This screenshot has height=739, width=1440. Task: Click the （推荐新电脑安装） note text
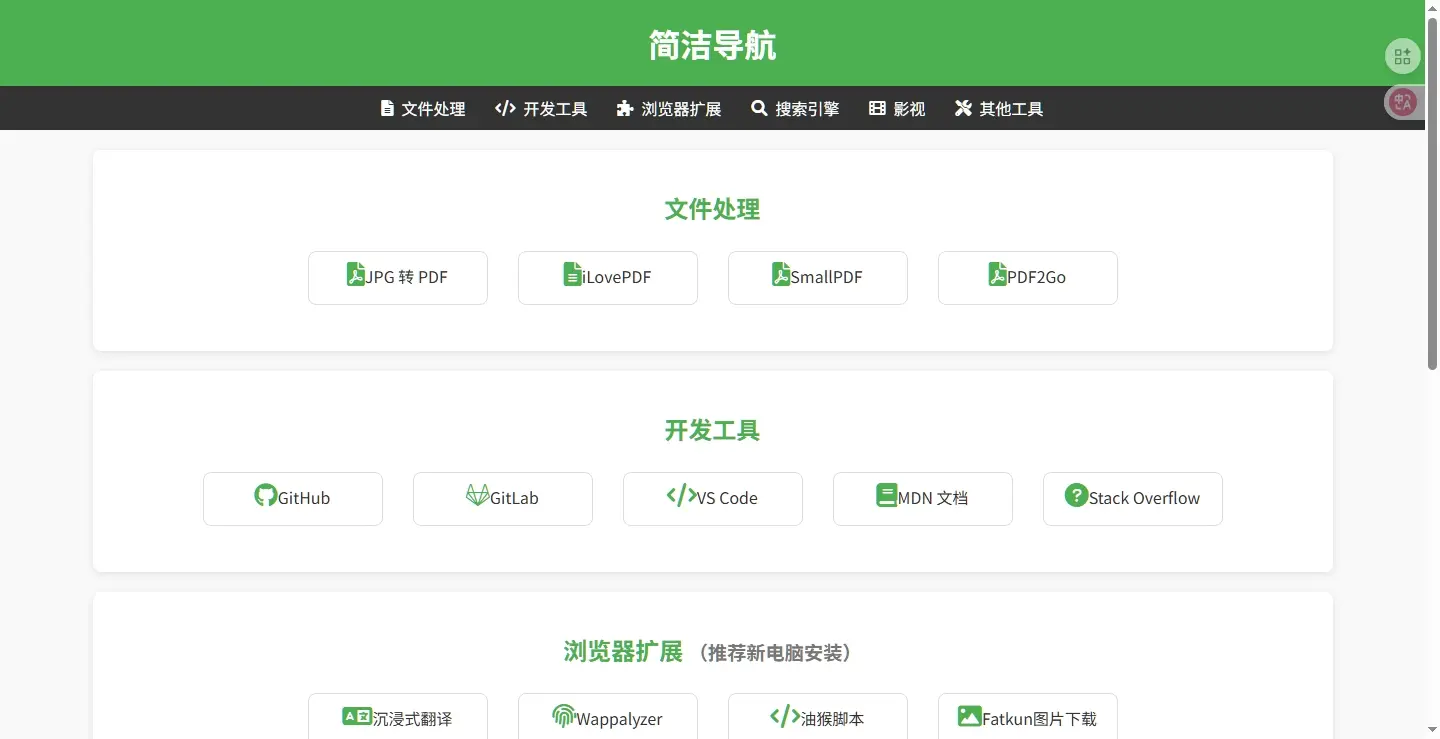click(776, 653)
